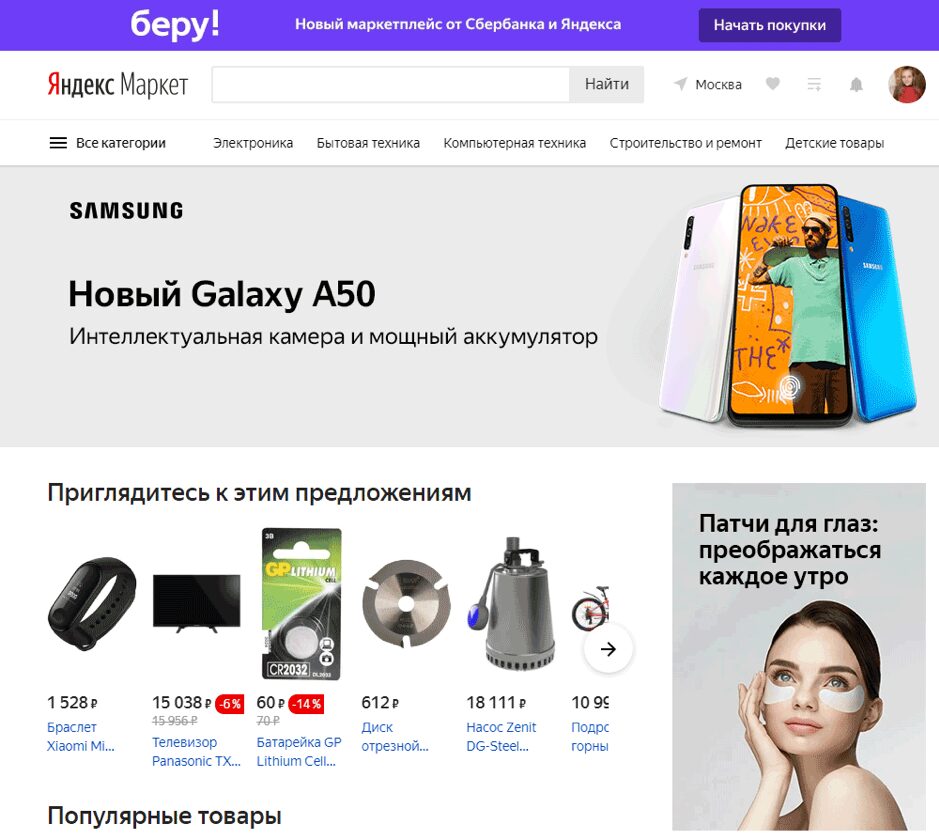Click the Начать покупки button

(x=770, y=25)
